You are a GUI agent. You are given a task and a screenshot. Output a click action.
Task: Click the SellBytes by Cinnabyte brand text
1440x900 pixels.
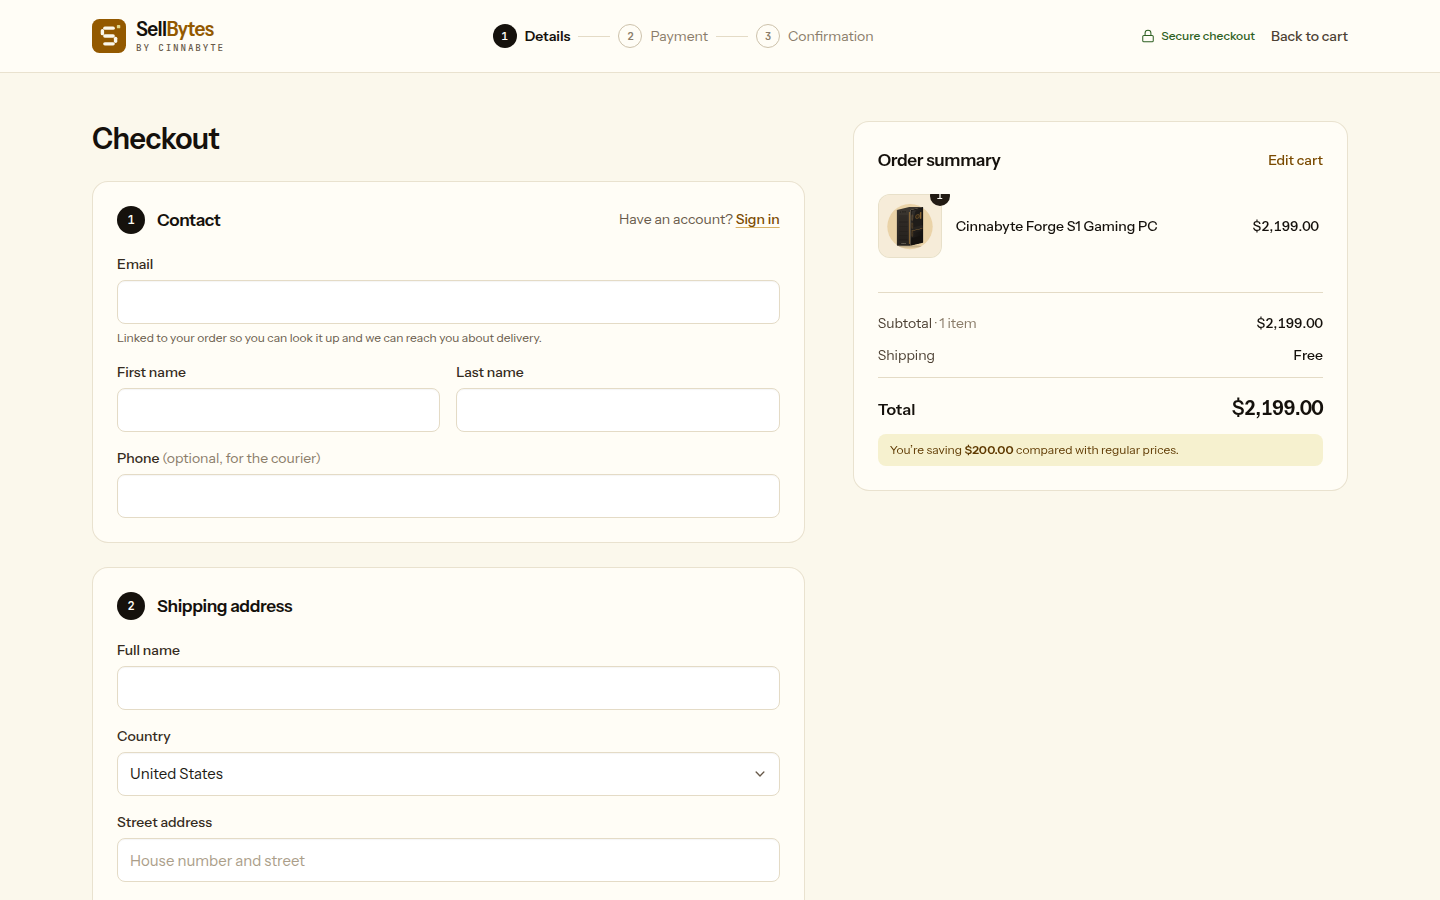180,36
